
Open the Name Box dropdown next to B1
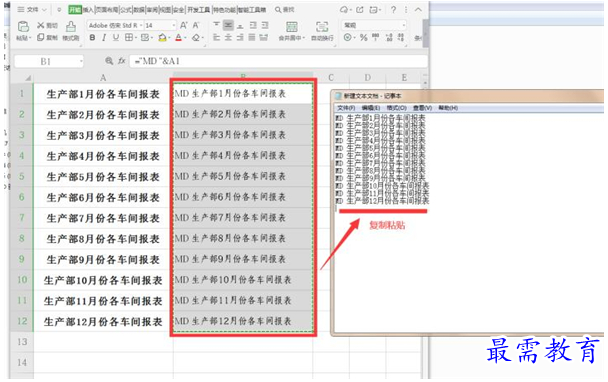pyautogui.click(x=81, y=61)
